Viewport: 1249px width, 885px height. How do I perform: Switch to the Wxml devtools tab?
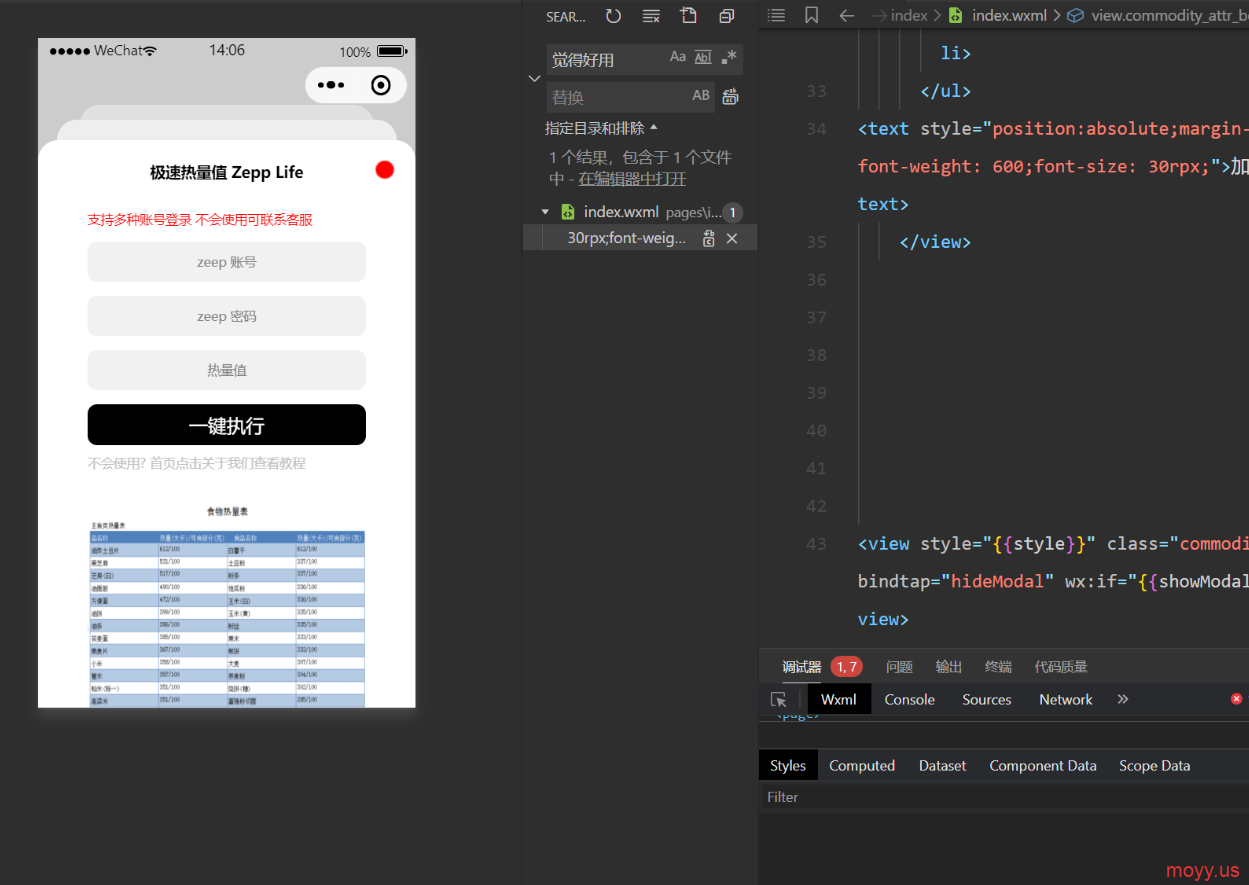point(839,699)
